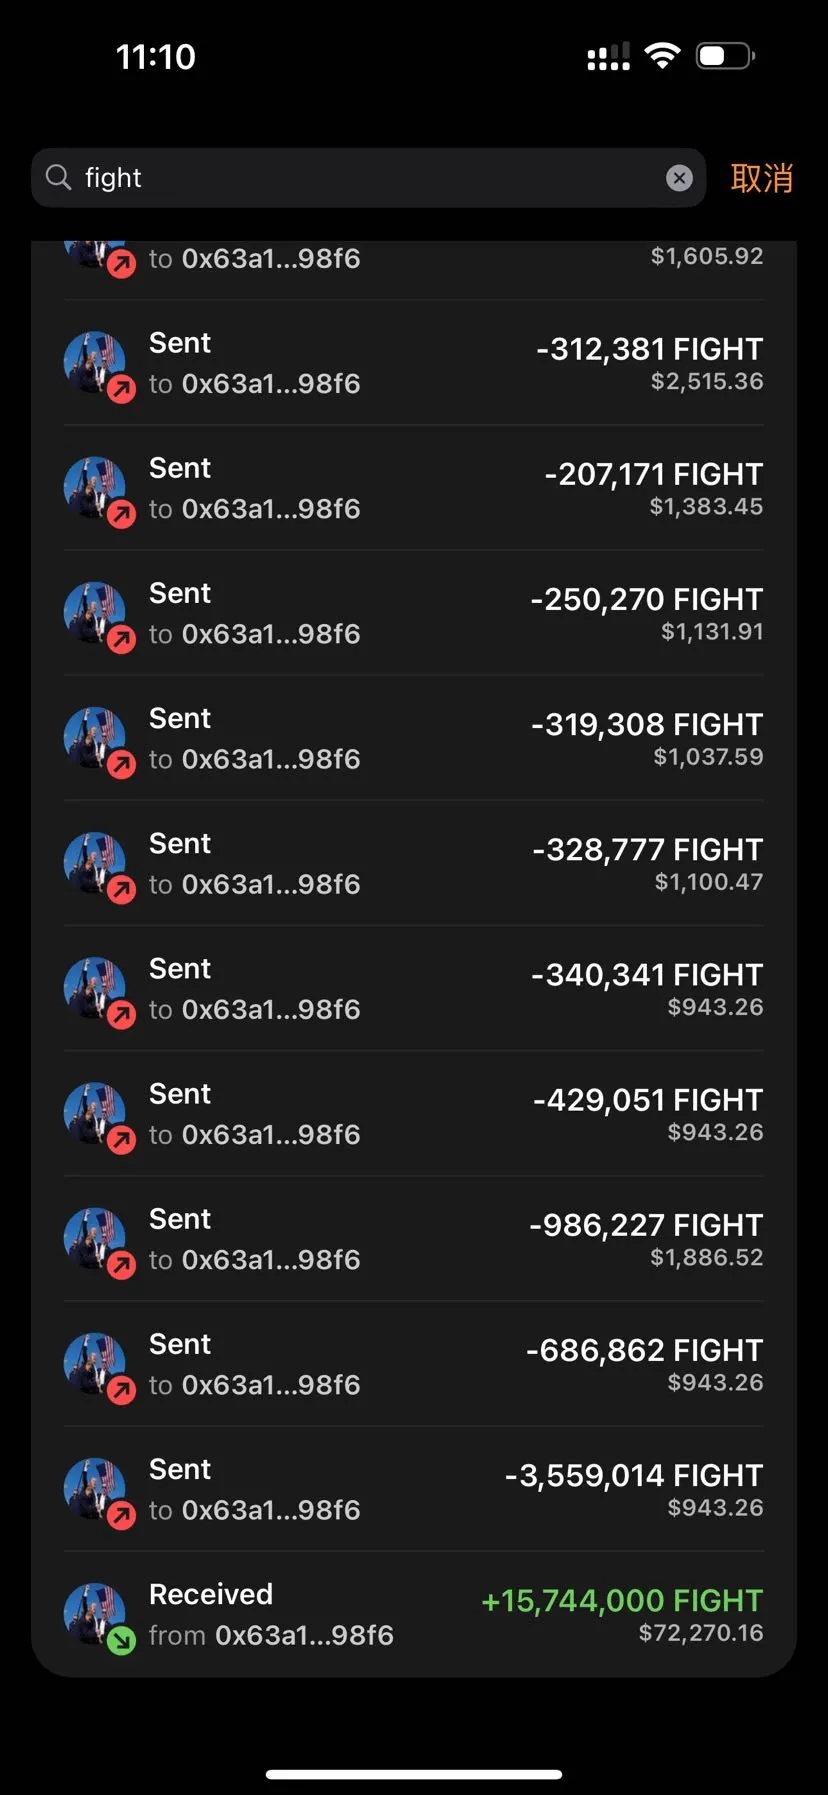Tap the 取消 cancel button
This screenshot has height=1795, width=828.
pyautogui.click(x=761, y=178)
